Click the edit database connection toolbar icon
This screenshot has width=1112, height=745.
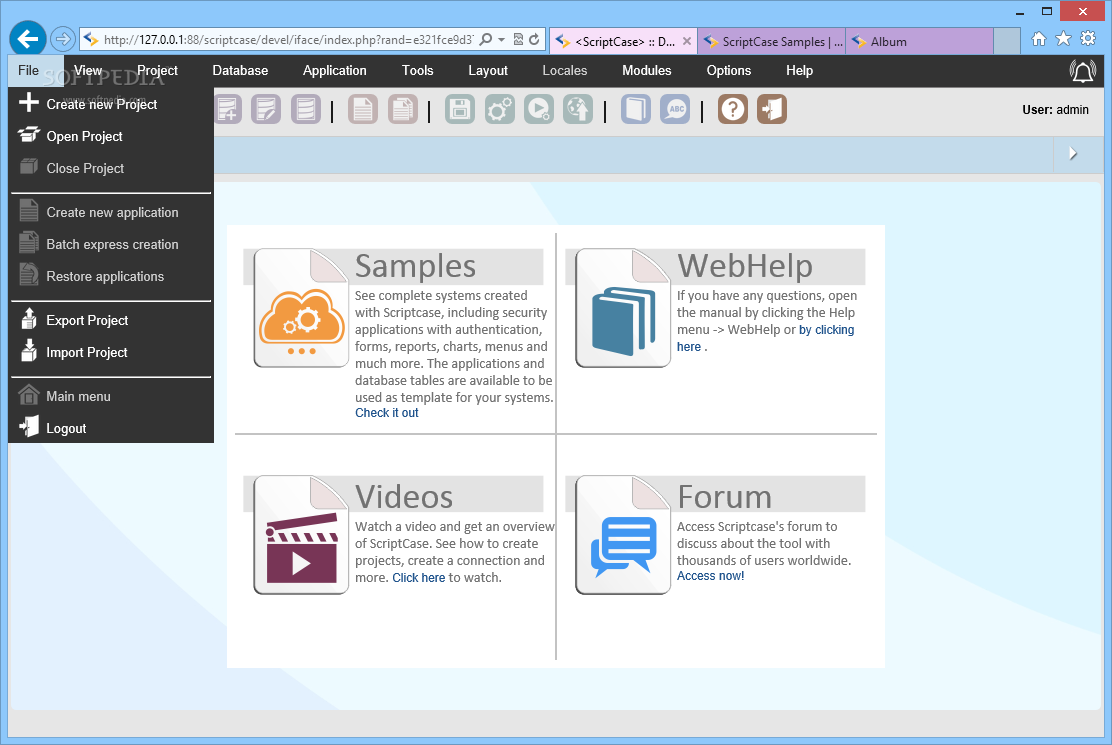pos(266,109)
